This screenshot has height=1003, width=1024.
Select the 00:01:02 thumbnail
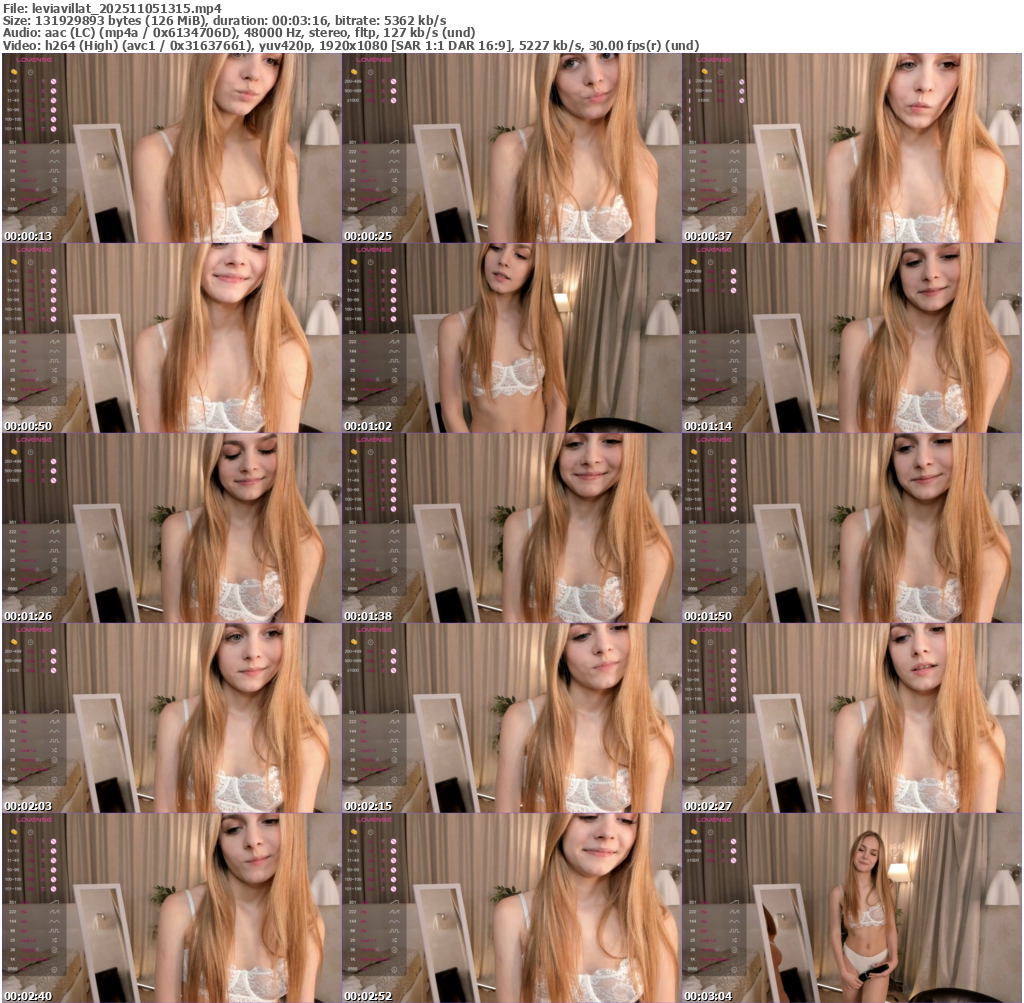tap(511, 338)
